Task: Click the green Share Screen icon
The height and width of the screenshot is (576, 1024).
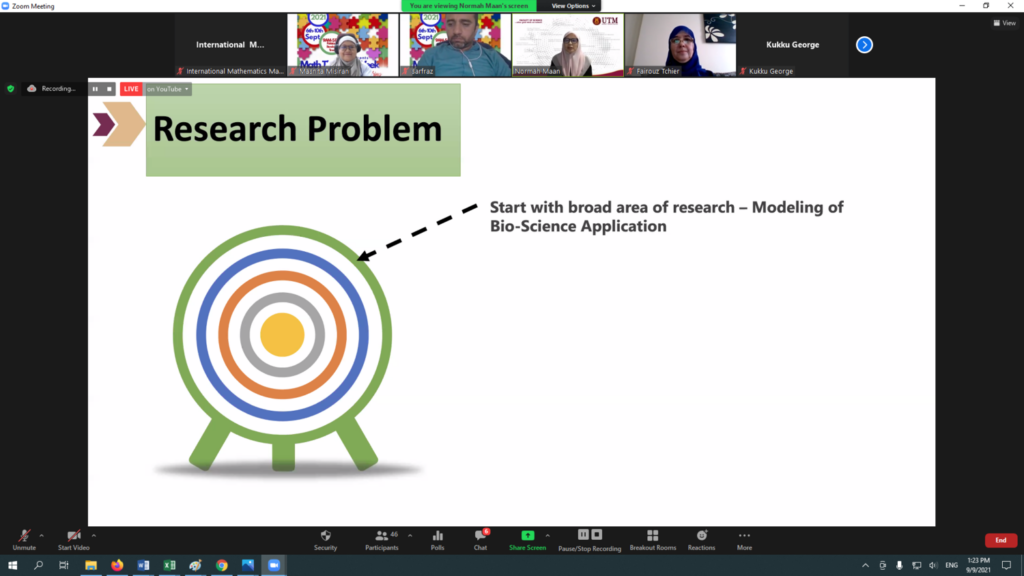Action: click(x=527, y=536)
